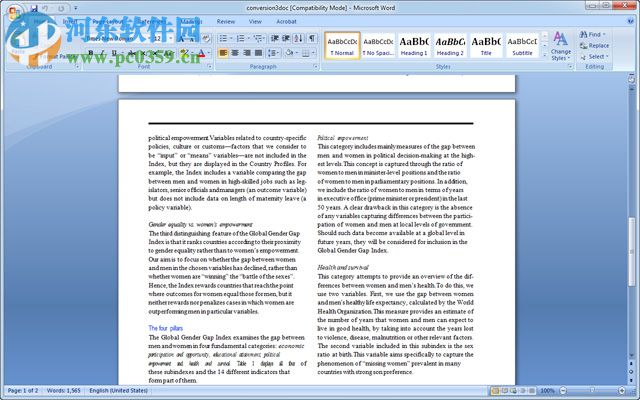The image size is (640, 400).
Task: Click the Font Color button
Action: tap(202, 53)
